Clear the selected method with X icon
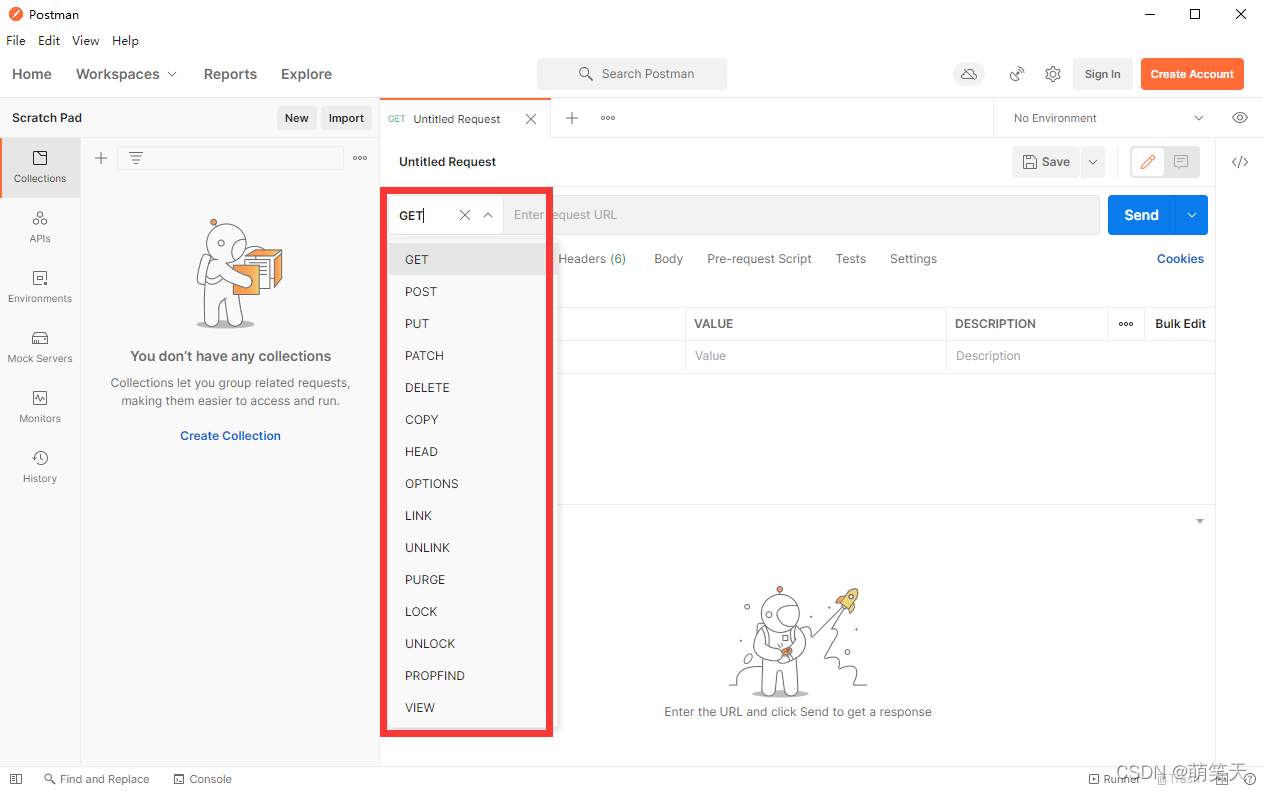This screenshot has height=791, width=1263. click(x=465, y=215)
